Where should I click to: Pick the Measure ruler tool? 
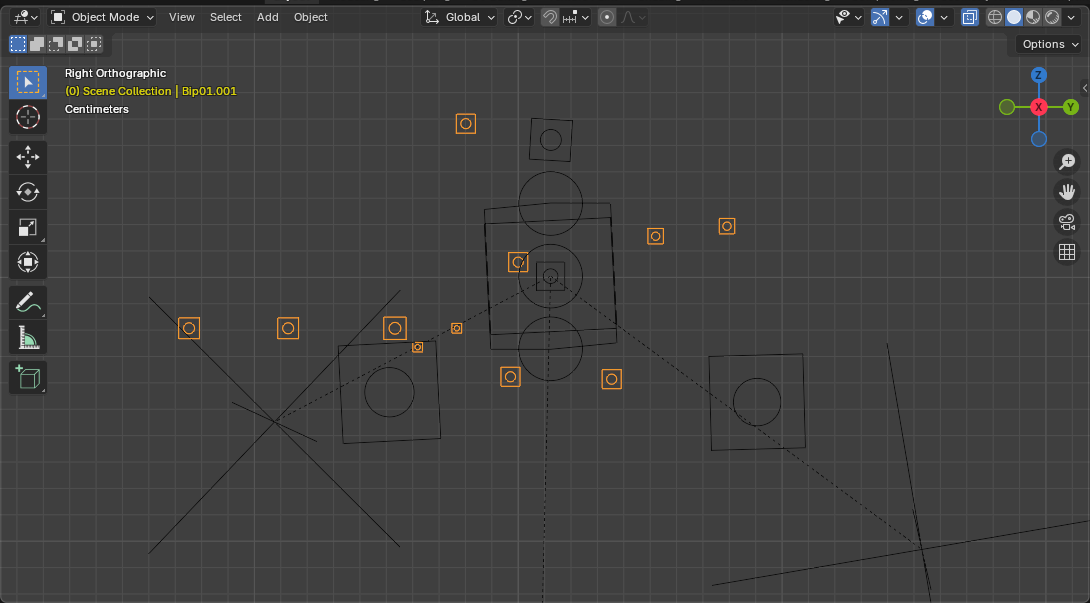(x=28, y=338)
